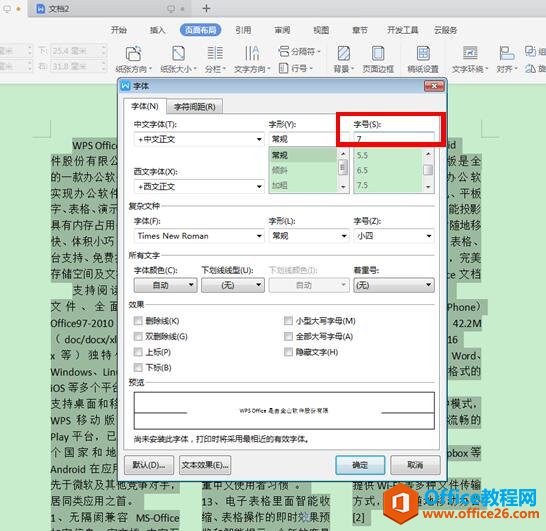
Task: Open the 纸张方向 page orientation tool
Action: coord(134,59)
